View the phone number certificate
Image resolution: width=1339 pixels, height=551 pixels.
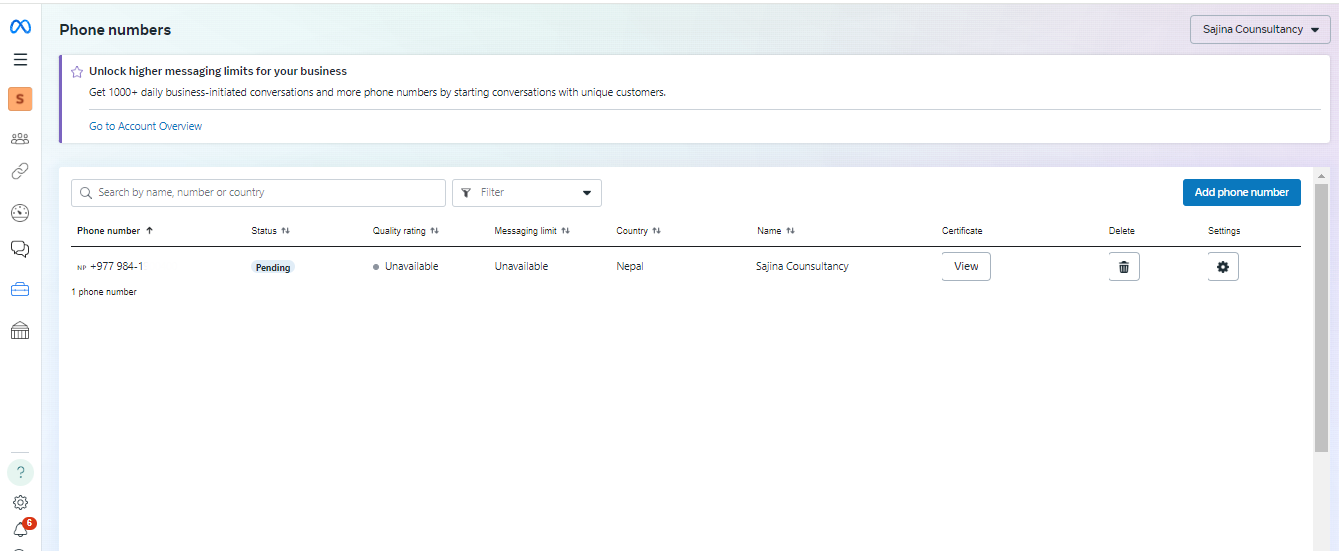pyautogui.click(x=965, y=267)
